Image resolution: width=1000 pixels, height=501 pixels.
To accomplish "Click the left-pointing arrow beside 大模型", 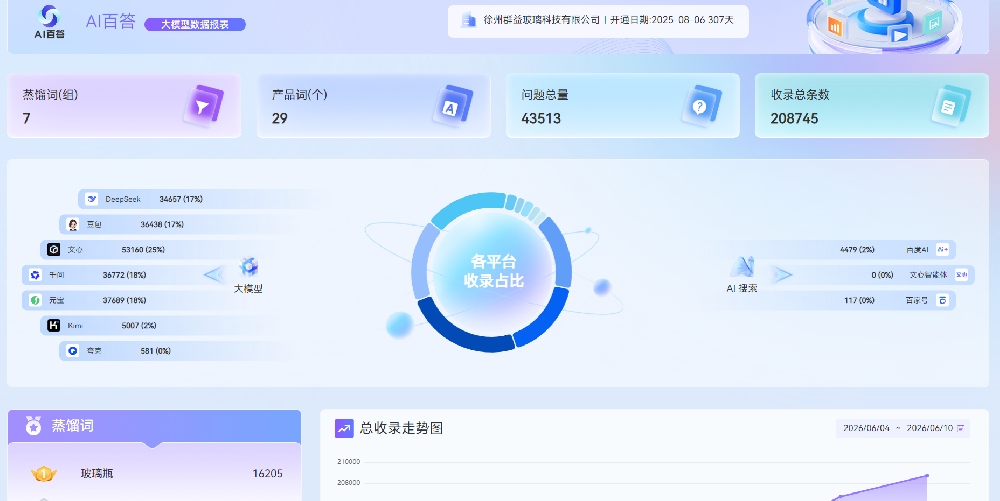I will tap(214, 275).
